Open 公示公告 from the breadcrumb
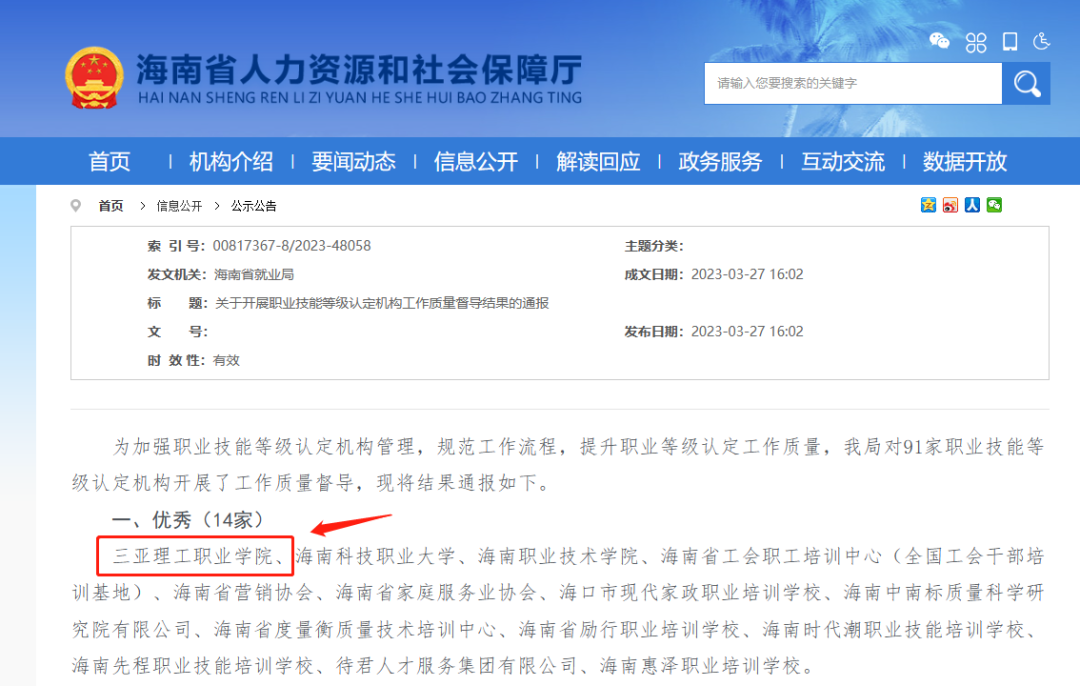1080x686 pixels. [252, 206]
